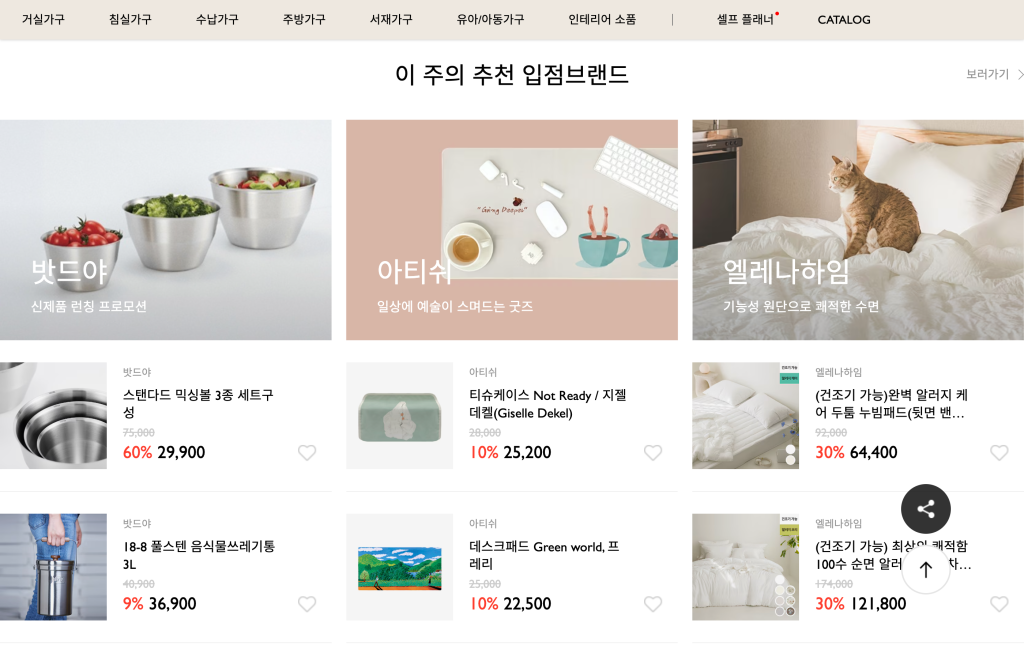Click the dark share button
Screen dimensions: 1024x653
coord(925,509)
